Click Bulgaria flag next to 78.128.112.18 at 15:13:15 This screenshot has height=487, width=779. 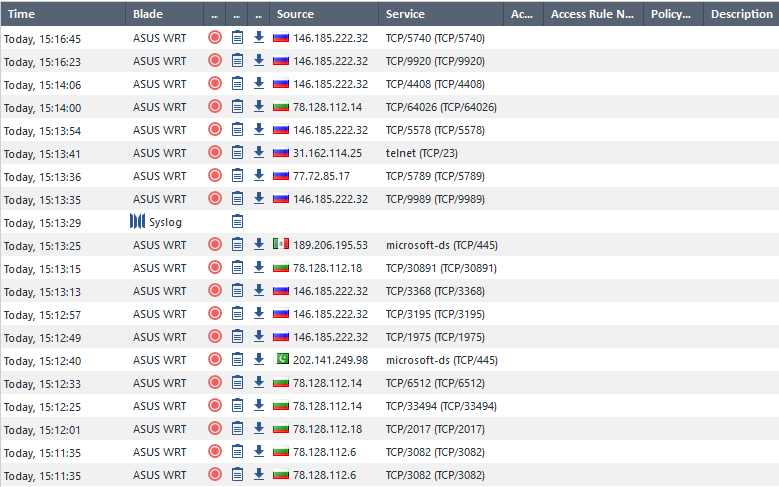tap(281, 268)
